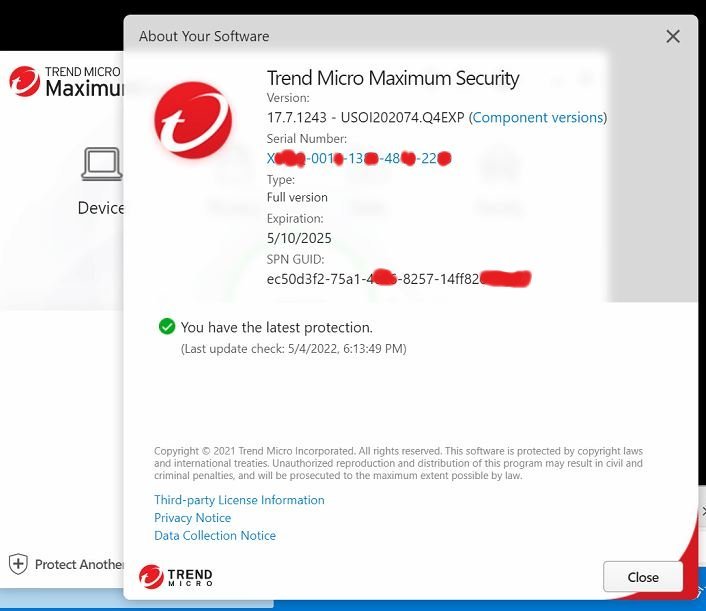Screen dimensions: 706x611
Task: Click the redacted serial number link
Action: 359,158
